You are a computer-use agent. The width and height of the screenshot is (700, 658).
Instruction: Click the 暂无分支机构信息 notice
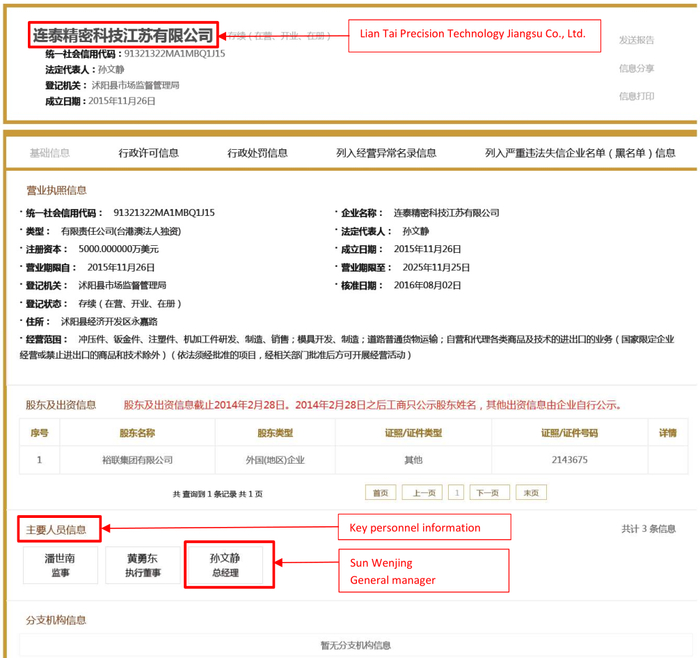coord(356,646)
